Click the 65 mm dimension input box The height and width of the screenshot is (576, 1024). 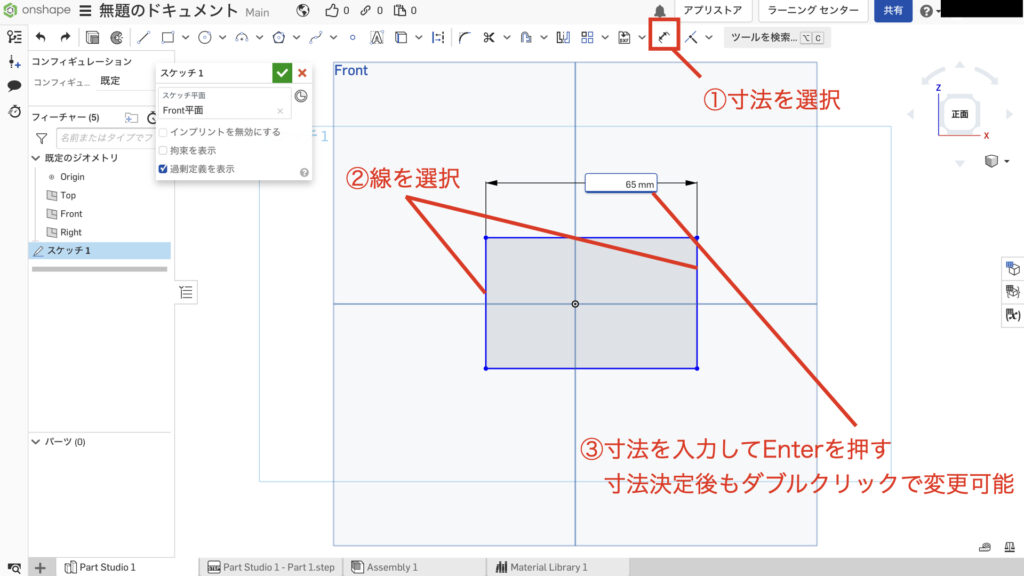pos(620,184)
